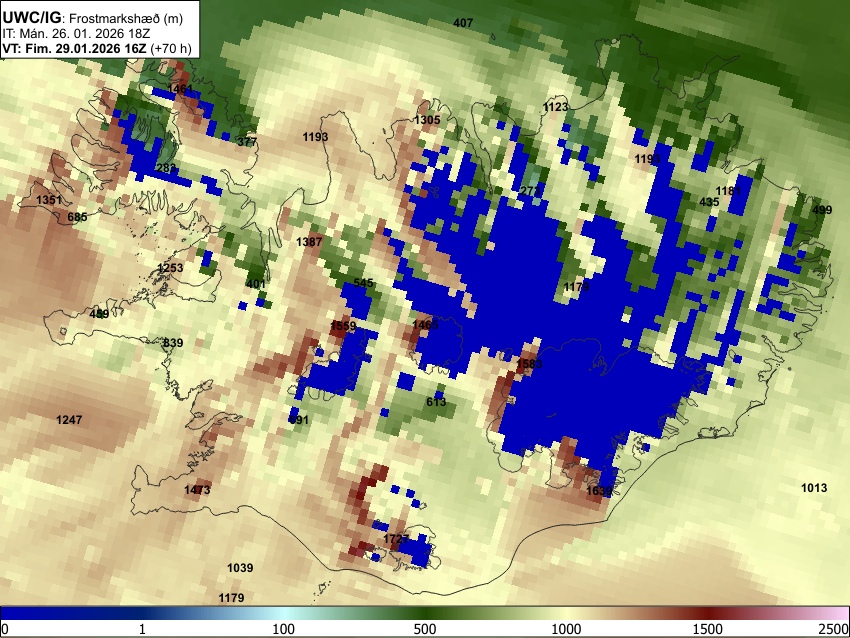The image size is (850, 638).
Task: Click the map value label 1727
Action: point(396,539)
